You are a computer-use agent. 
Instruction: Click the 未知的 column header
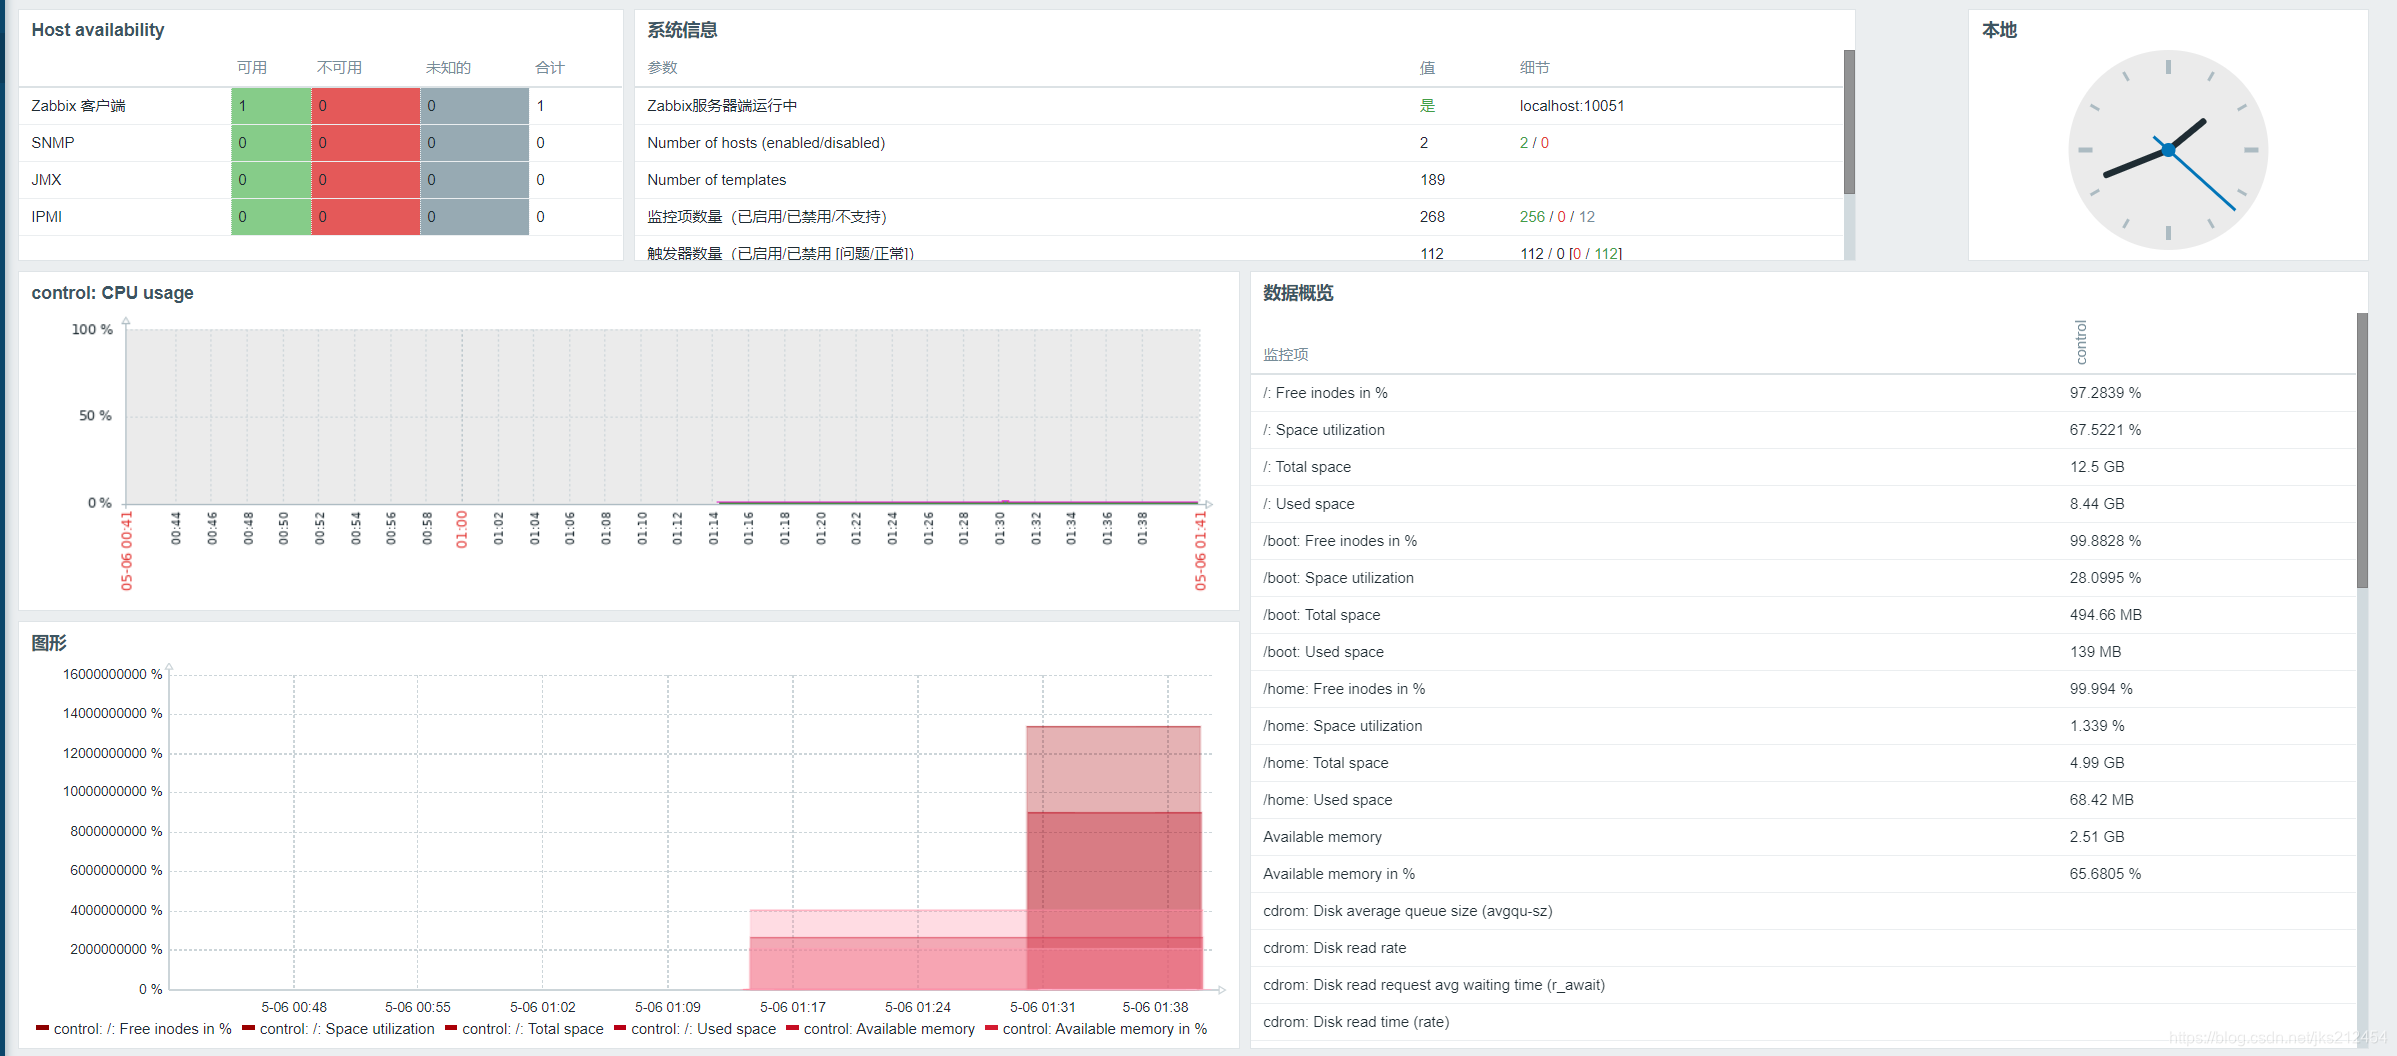(x=448, y=68)
